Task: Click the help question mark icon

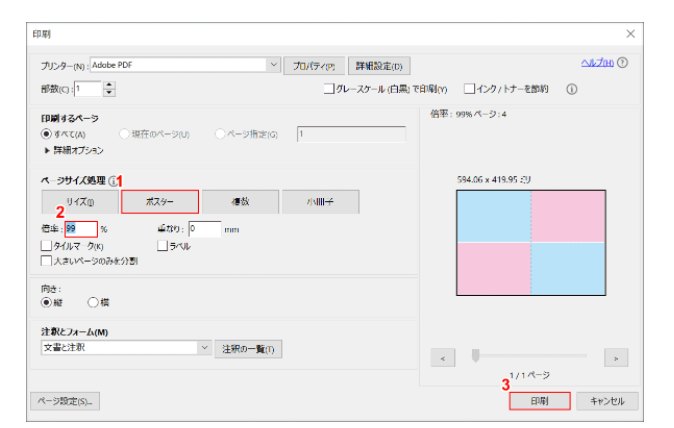Action: [x=623, y=64]
